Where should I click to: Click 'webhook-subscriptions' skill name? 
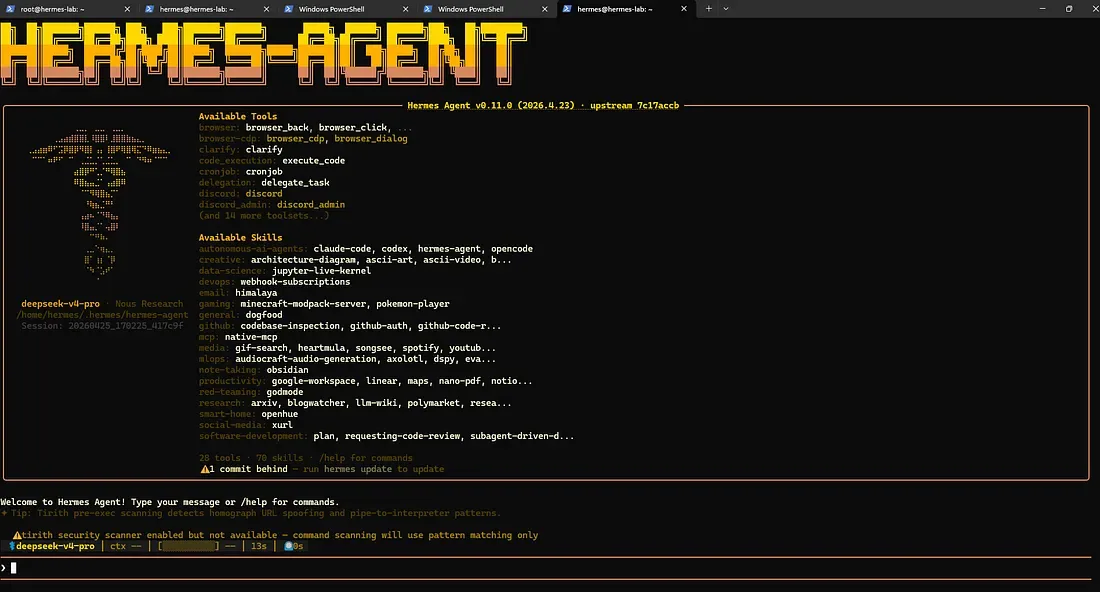point(295,282)
